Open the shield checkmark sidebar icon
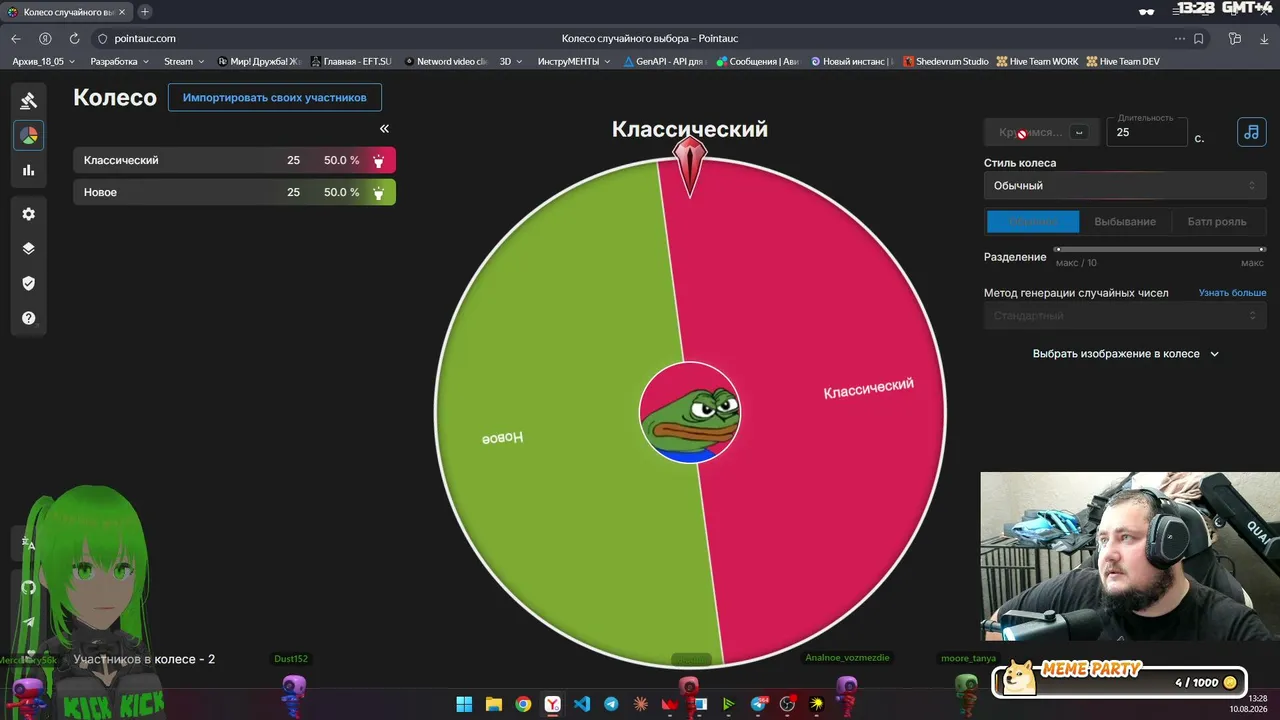 [28, 283]
